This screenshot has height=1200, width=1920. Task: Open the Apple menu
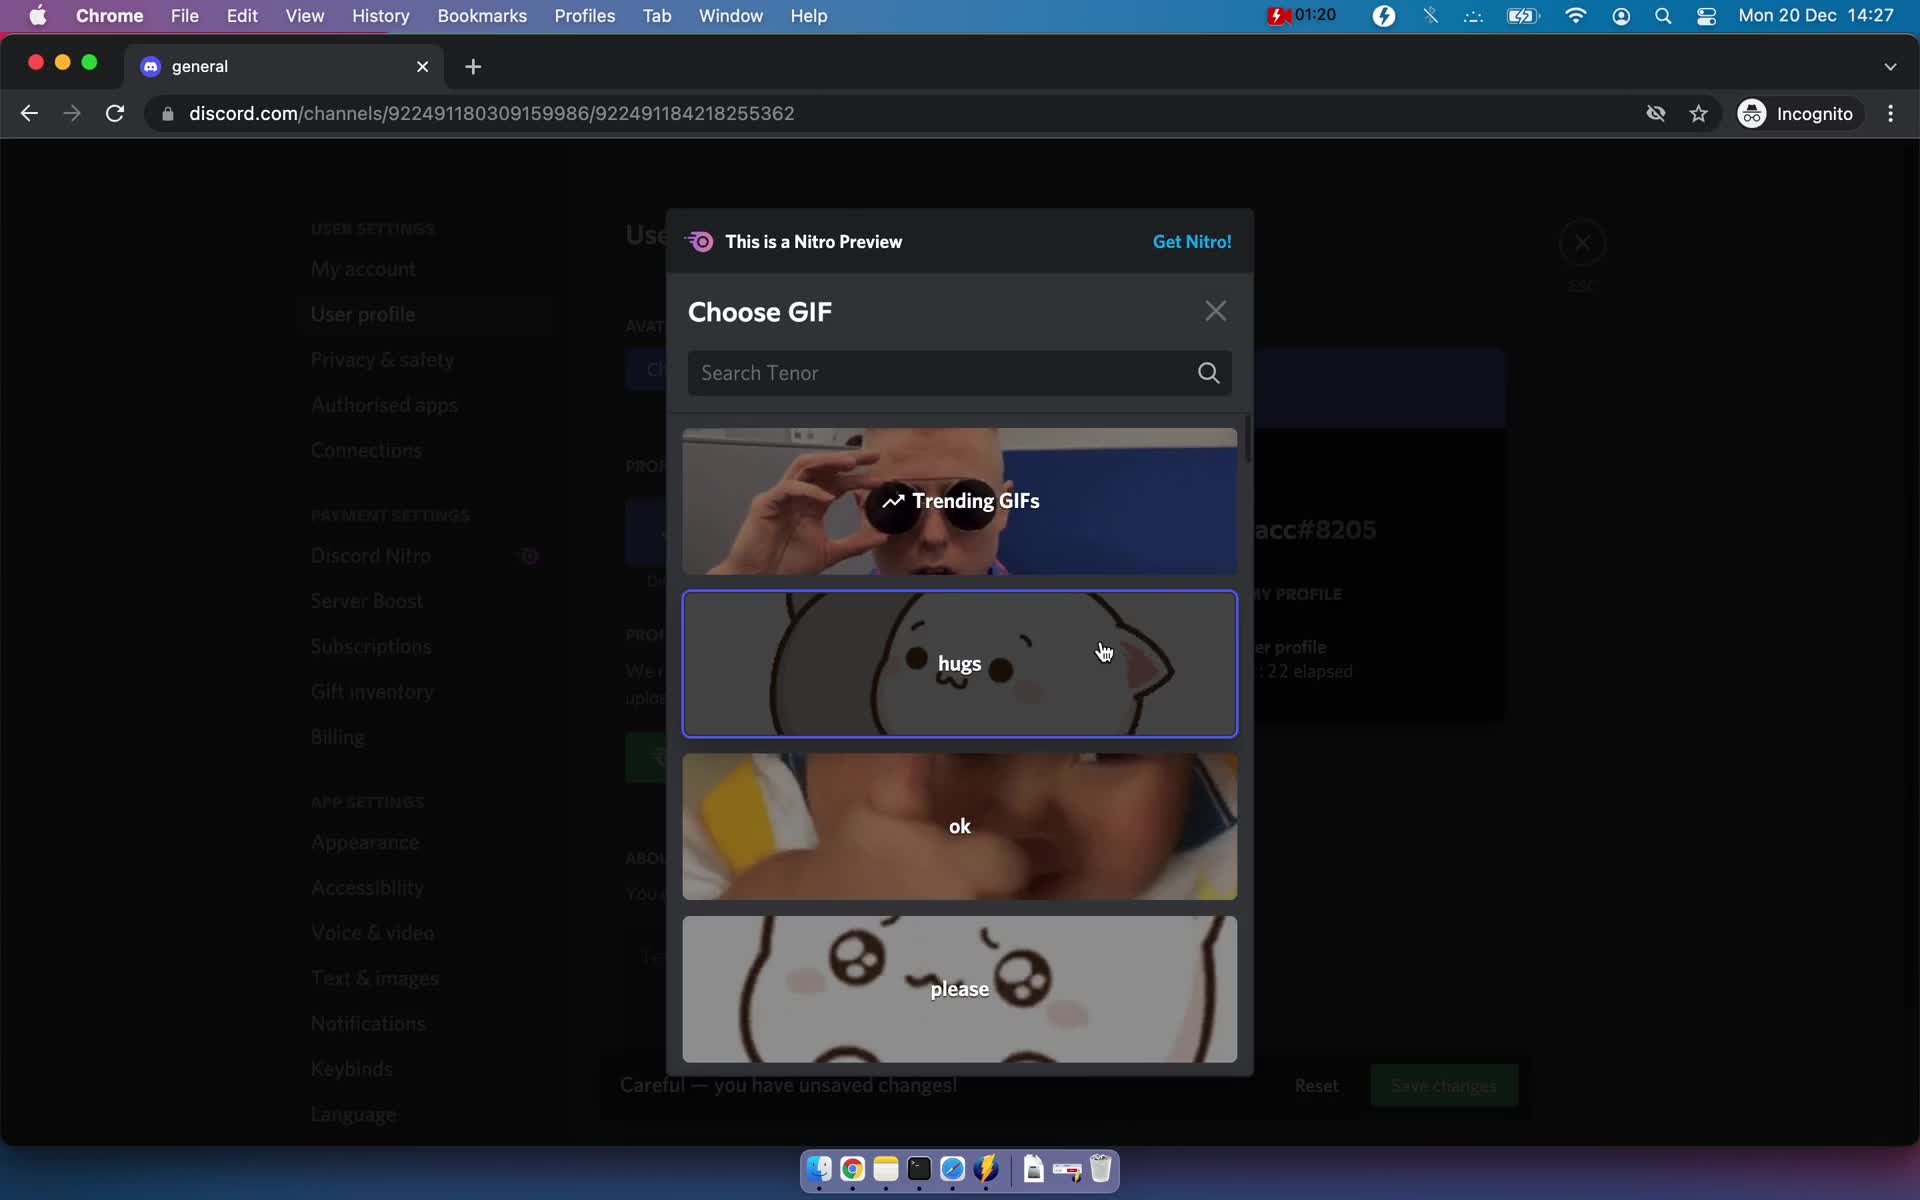37,16
